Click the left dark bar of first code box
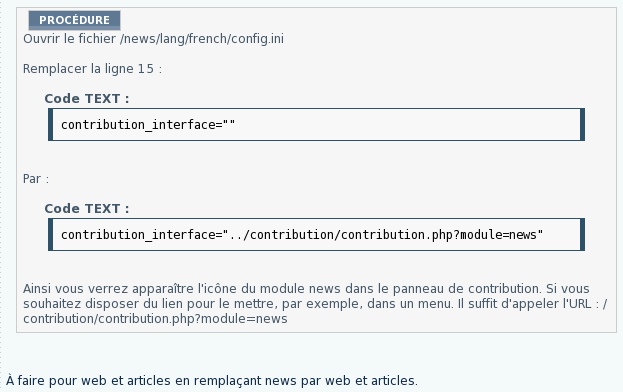 50,125
